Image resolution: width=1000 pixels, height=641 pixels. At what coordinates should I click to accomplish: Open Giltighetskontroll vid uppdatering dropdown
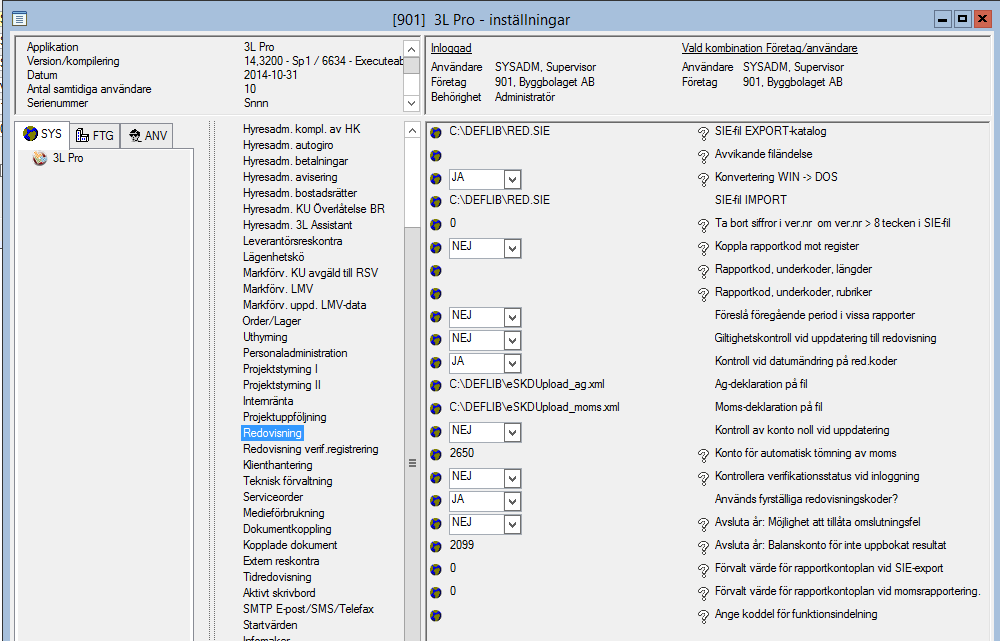pyautogui.click(x=512, y=340)
